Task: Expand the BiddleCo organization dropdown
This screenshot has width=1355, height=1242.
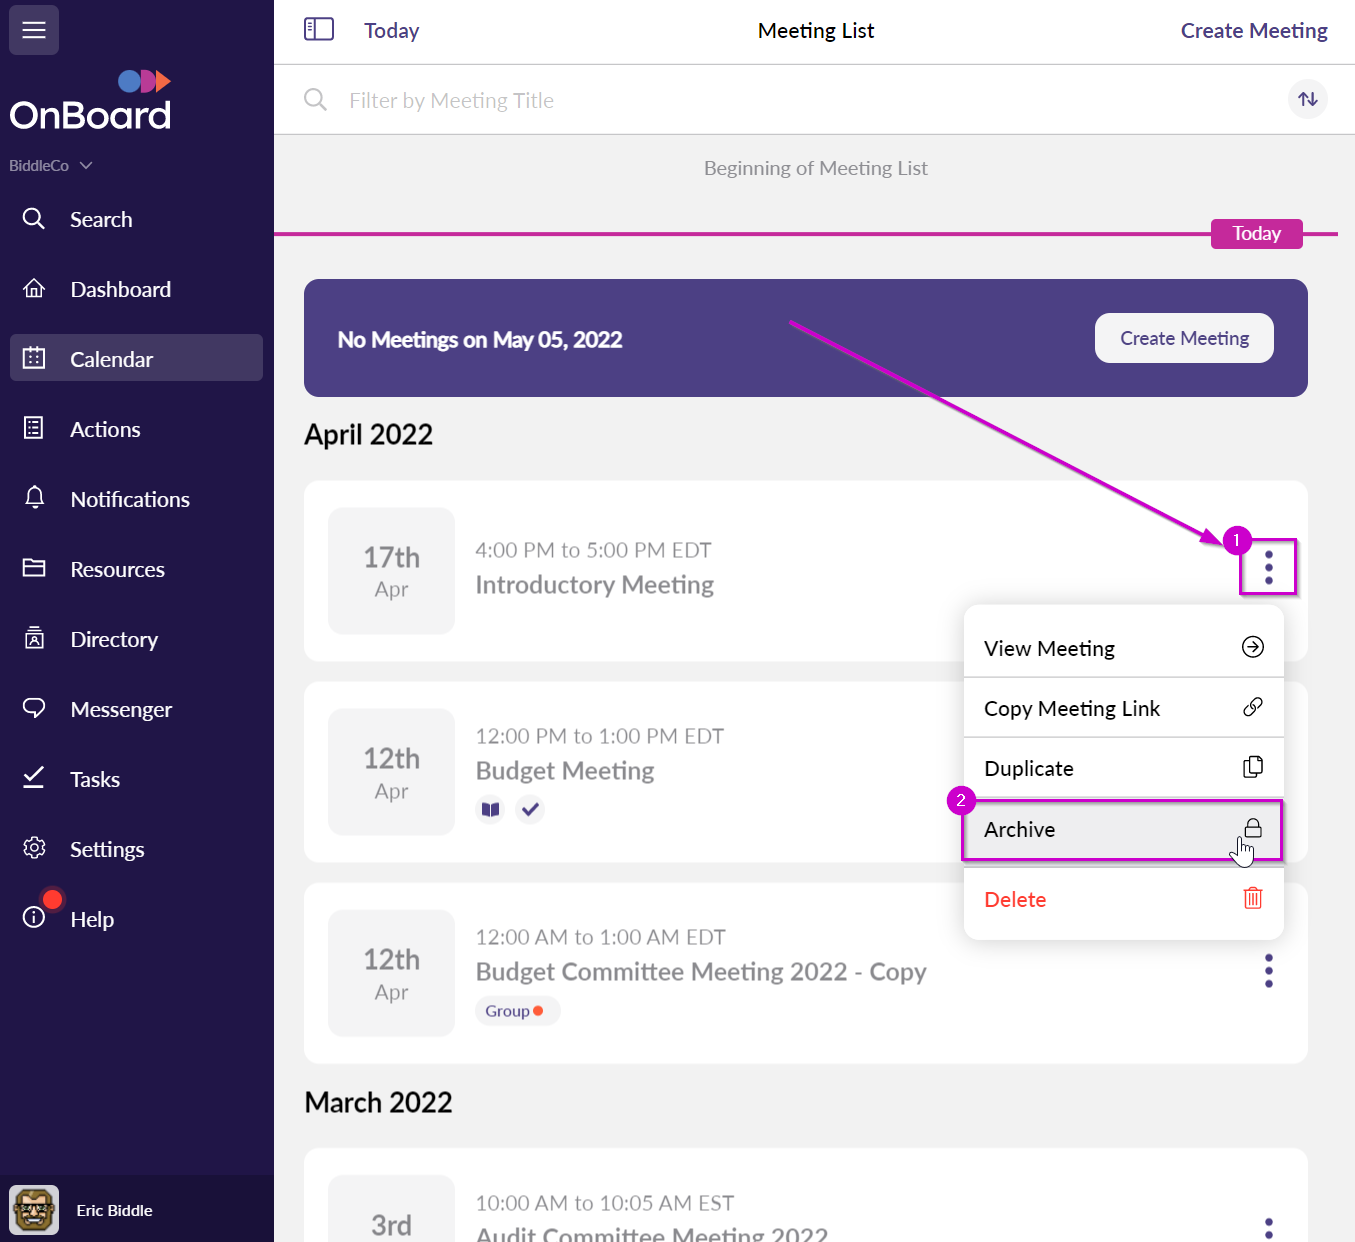Action: 51,166
